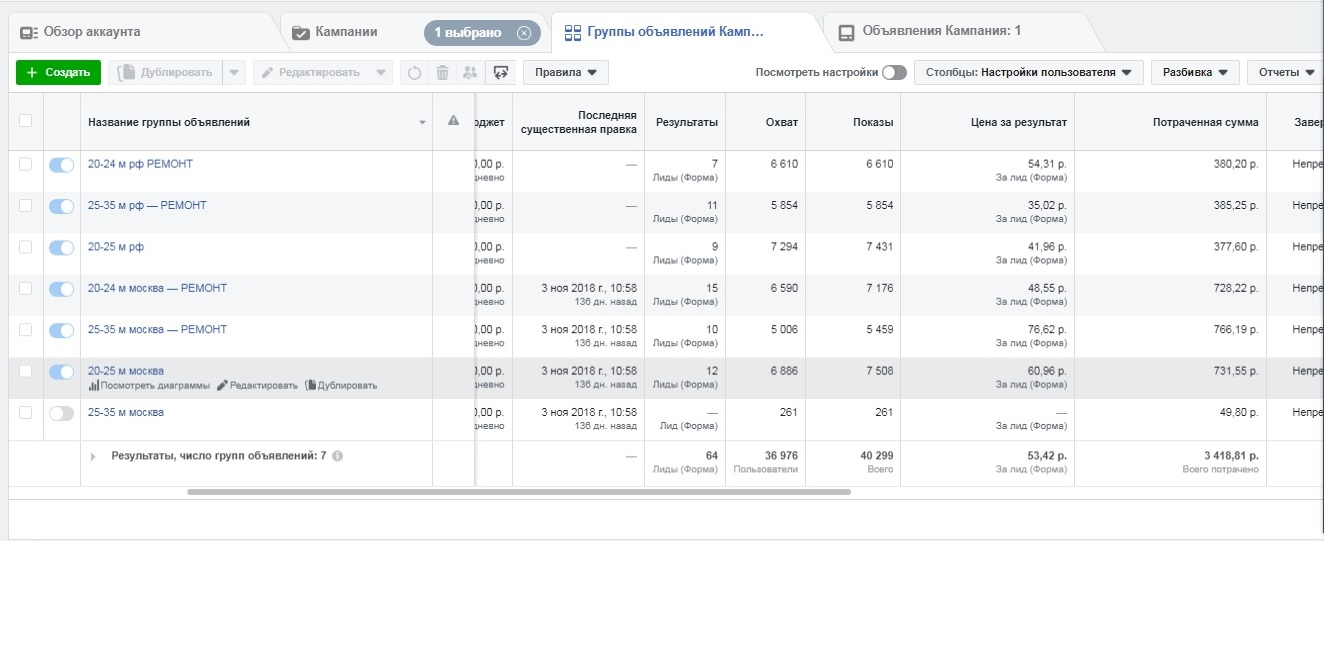The image size is (1324, 661).
Task: Tick the checkbox for row 25-35 м москва
Action: click(25, 412)
